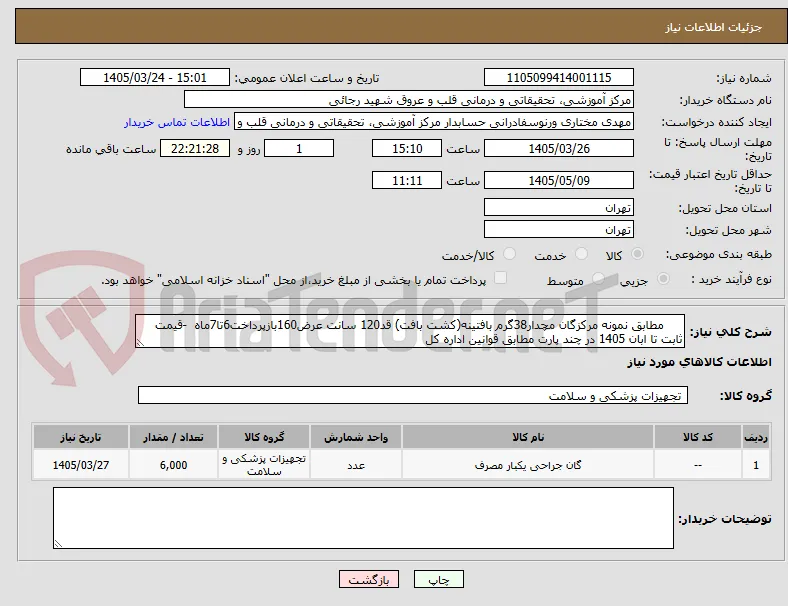Toggle the Islamic treasury payment checkbox

501,278
